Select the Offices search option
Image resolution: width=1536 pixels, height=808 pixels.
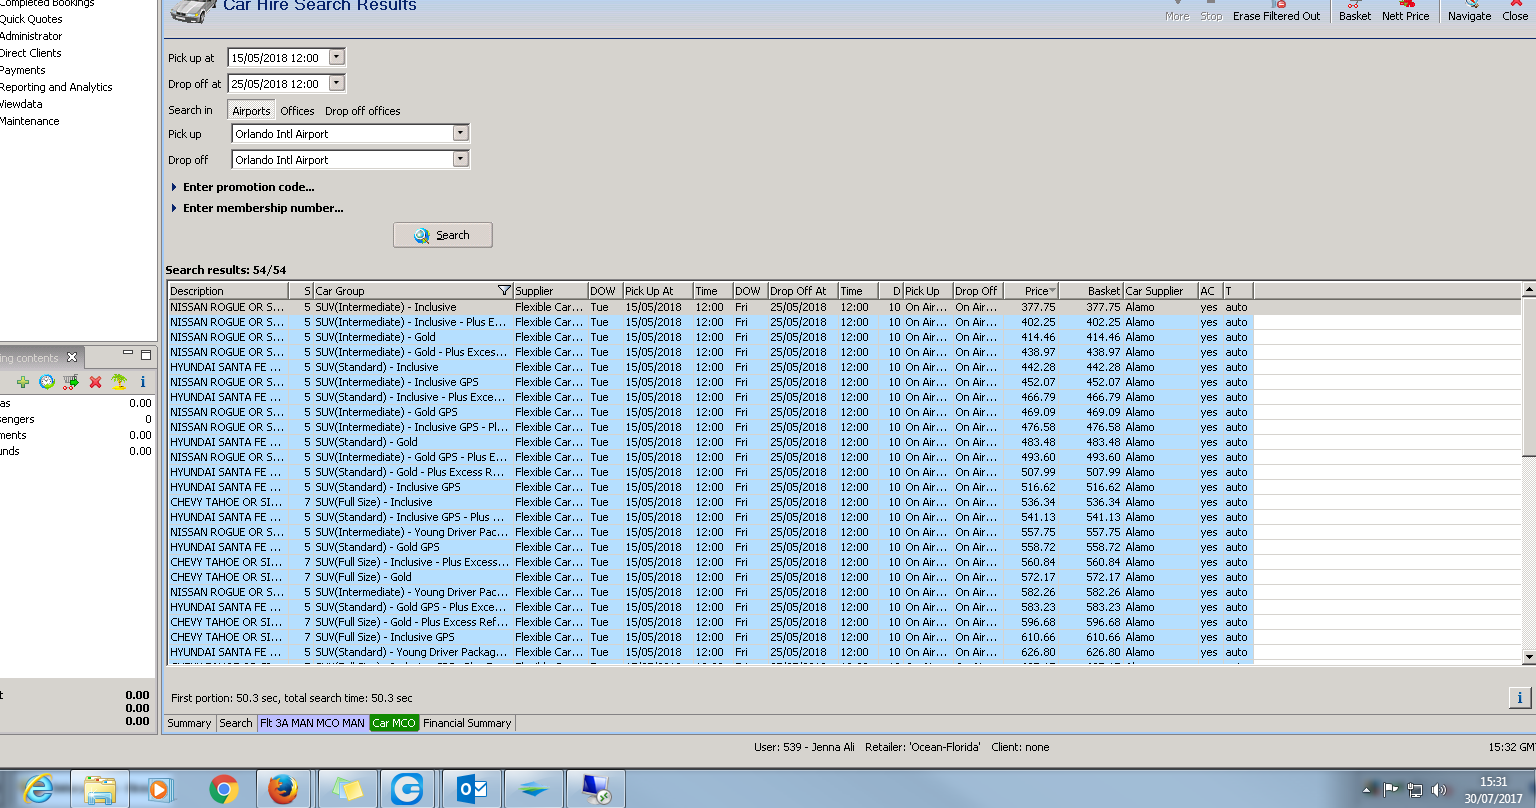coord(297,111)
